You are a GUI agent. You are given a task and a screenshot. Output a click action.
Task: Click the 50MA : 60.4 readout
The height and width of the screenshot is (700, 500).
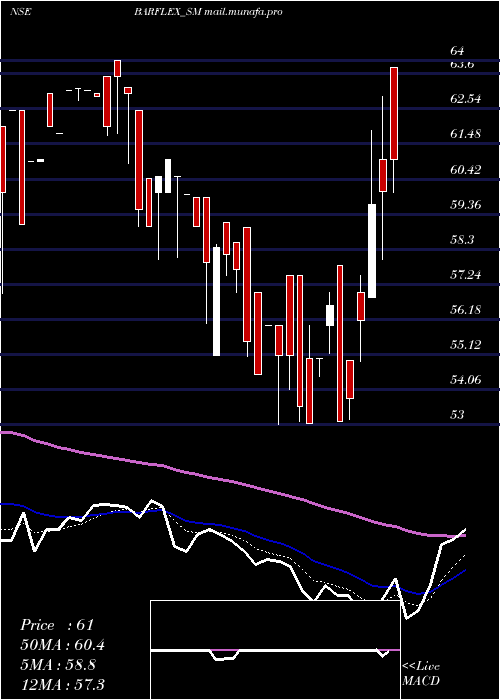(62, 645)
